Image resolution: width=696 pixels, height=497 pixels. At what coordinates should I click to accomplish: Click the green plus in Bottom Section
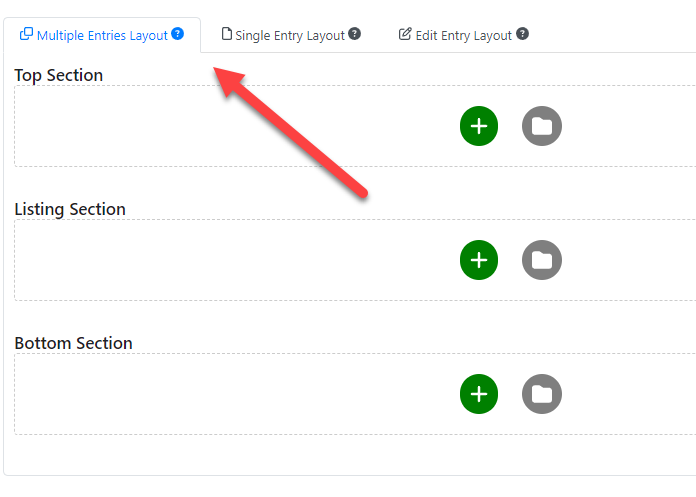[x=479, y=394]
